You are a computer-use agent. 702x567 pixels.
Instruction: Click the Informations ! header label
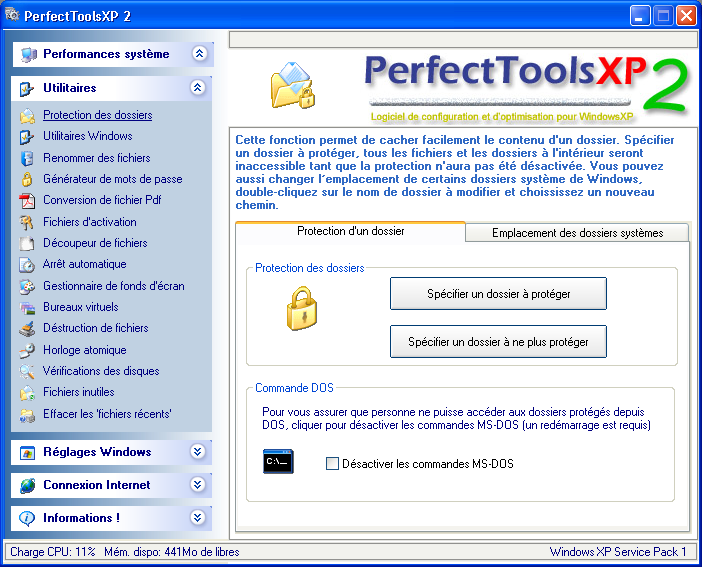click(x=81, y=518)
